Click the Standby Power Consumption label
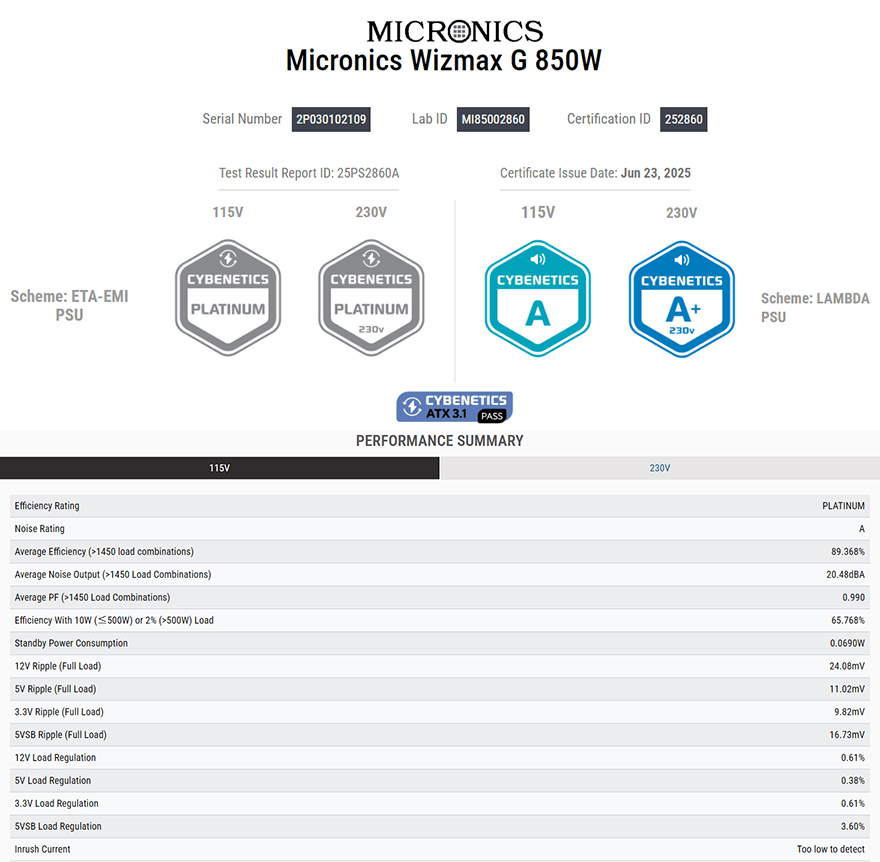 pyautogui.click(x=71, y=643)
